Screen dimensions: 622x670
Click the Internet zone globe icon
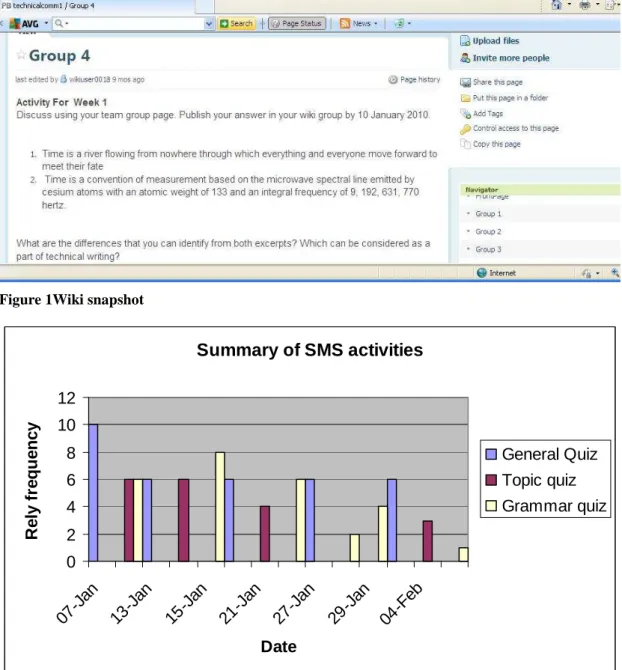(x=481, y=273)
